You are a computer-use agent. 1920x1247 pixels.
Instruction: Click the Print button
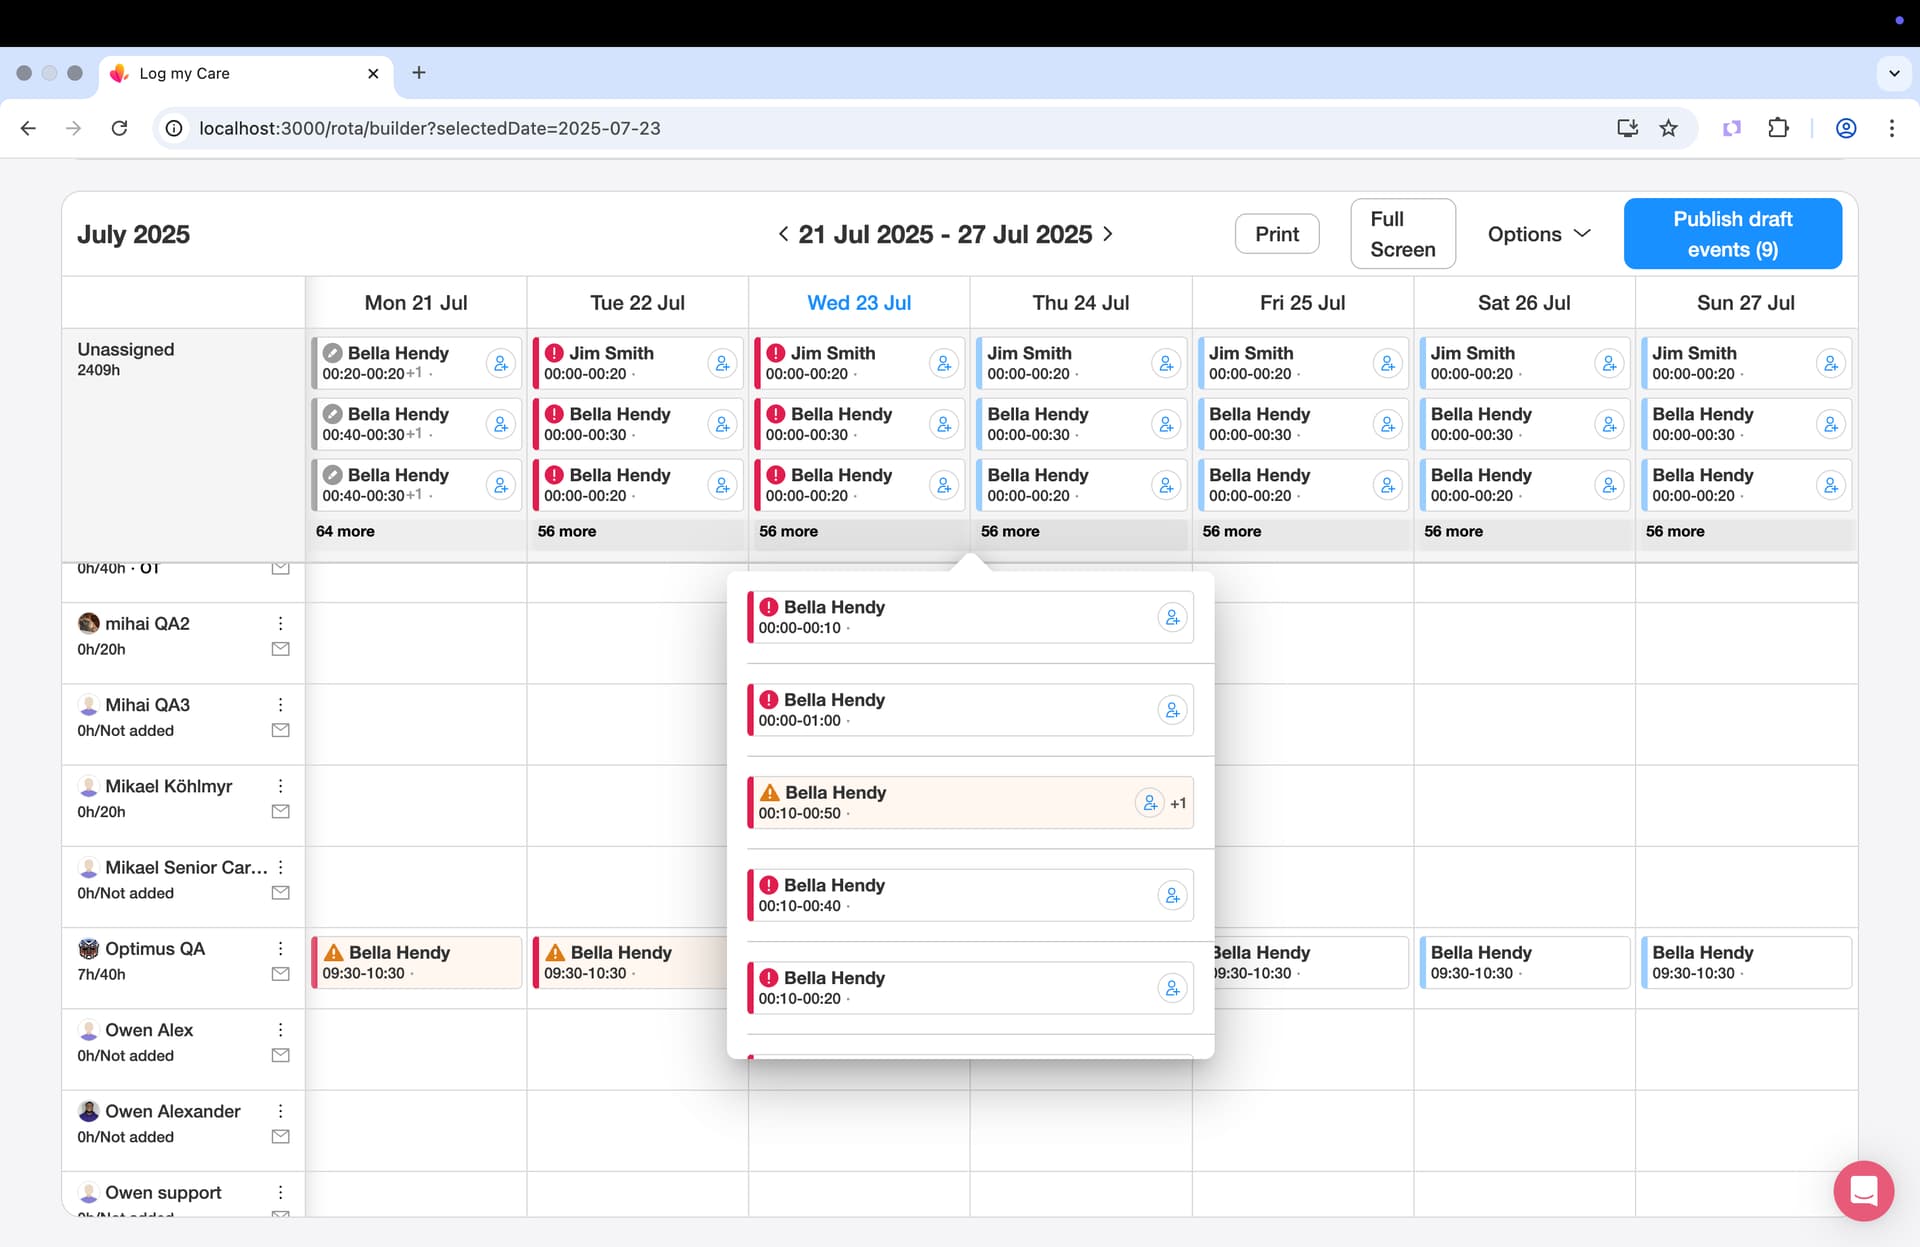coord(1277,234)
